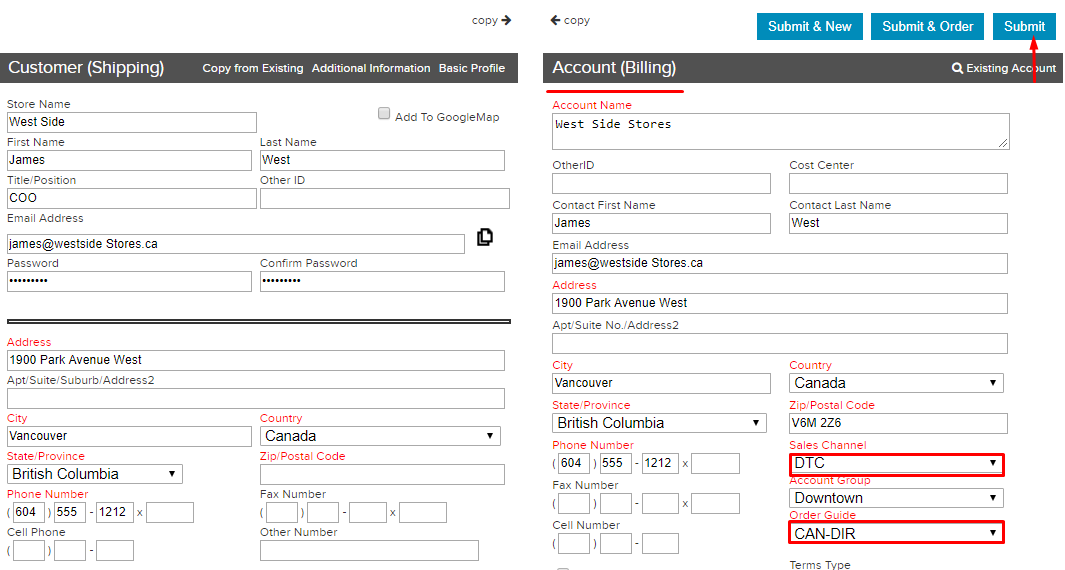Open the Sales Channel DTC dropdown

click(x=896, y=463)
